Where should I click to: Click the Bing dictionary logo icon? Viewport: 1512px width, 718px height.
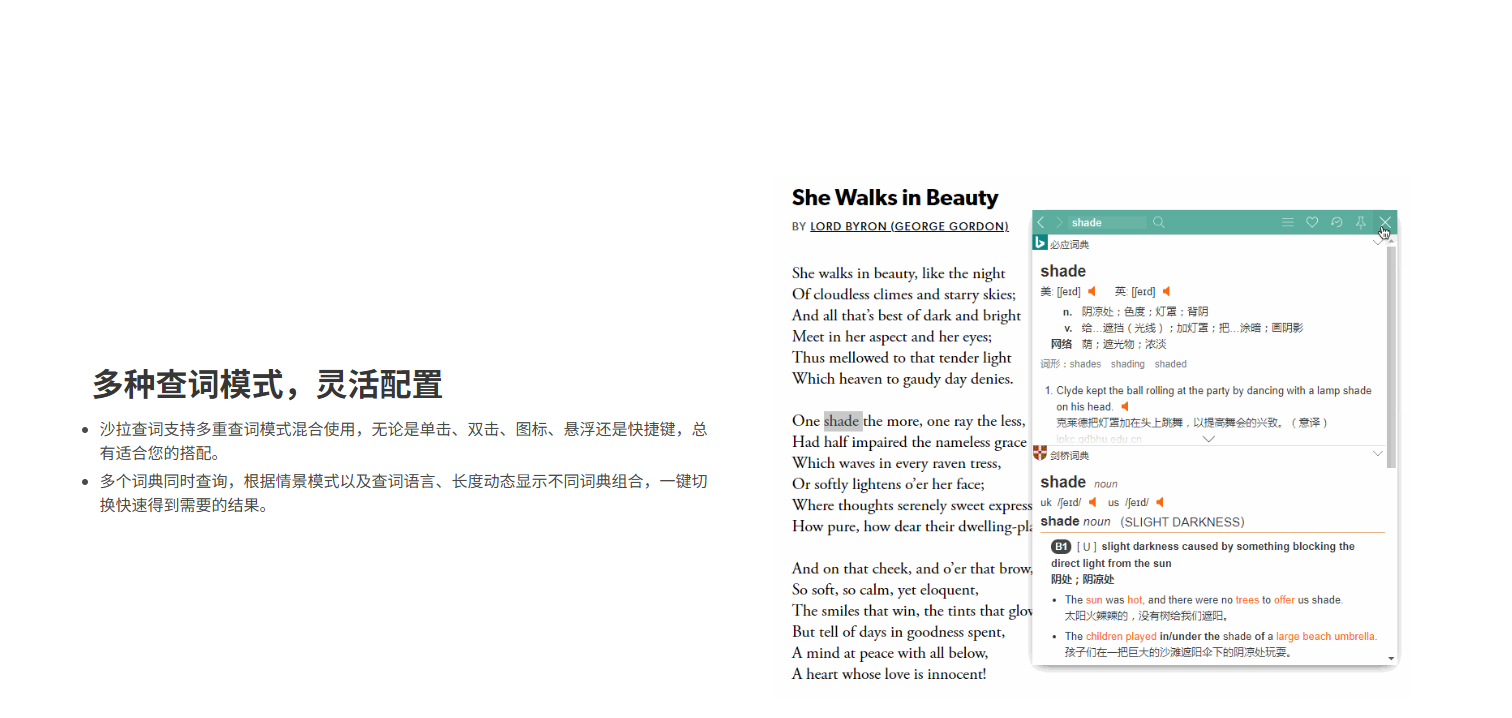point(1040,243)
